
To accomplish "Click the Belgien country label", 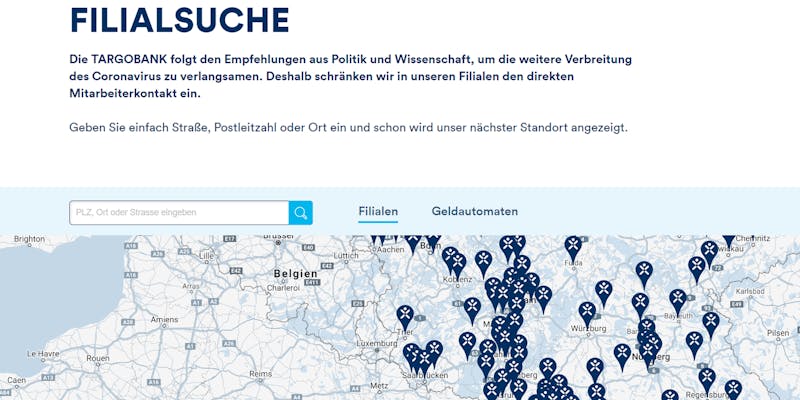I will pos(296,274).
